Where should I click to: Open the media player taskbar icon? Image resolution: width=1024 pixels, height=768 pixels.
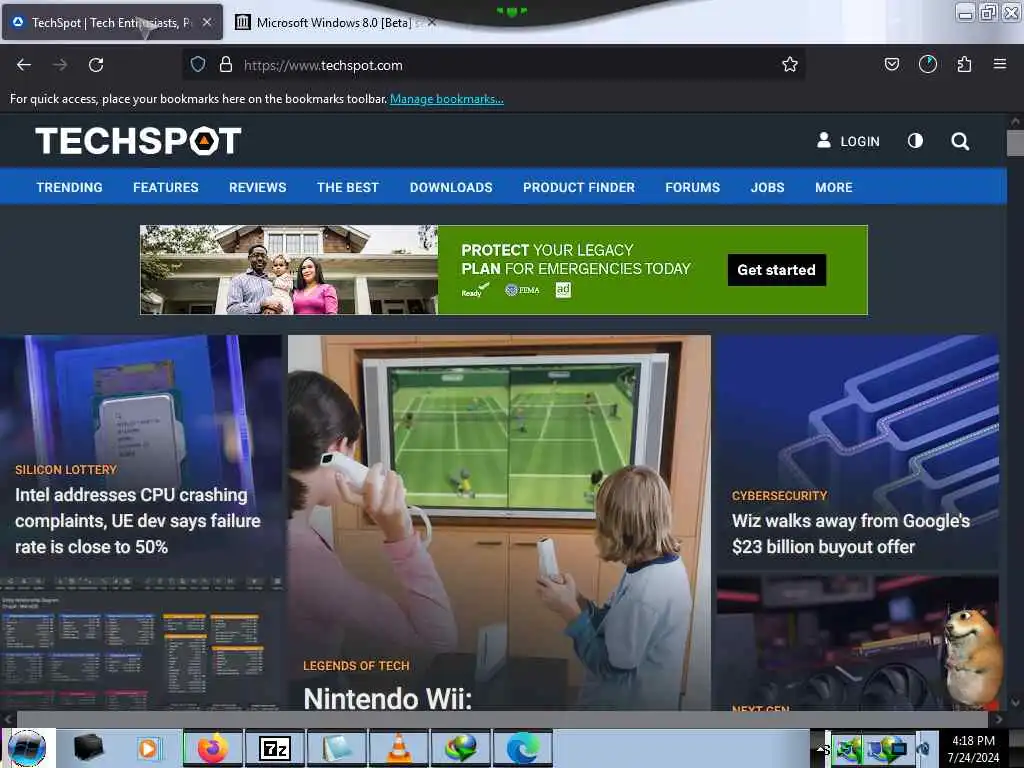click(x=148, y=748)
